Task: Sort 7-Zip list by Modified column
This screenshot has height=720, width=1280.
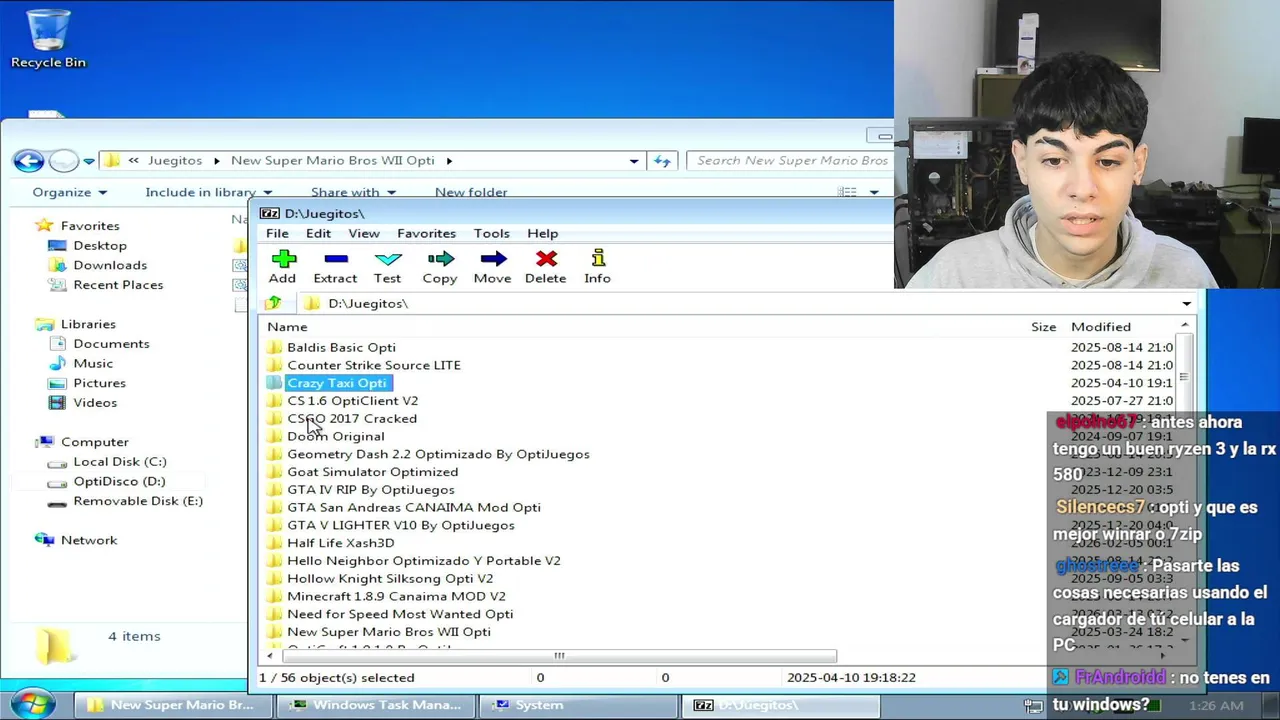Action: (1101, 327)
